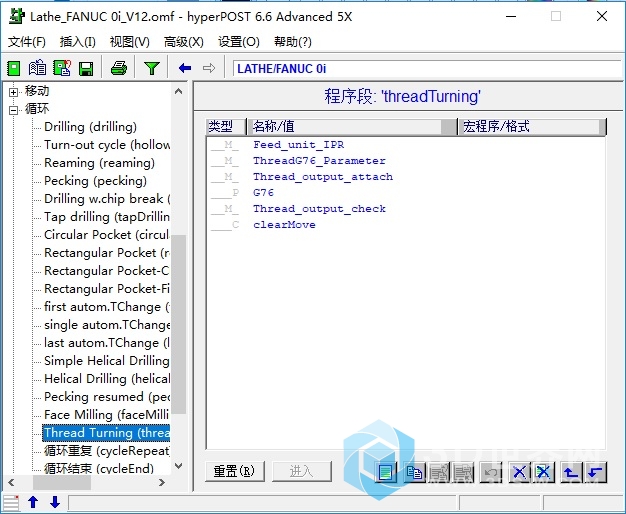
Task: Select last autom.TChange tree item
Action: (x=107, y=343)
